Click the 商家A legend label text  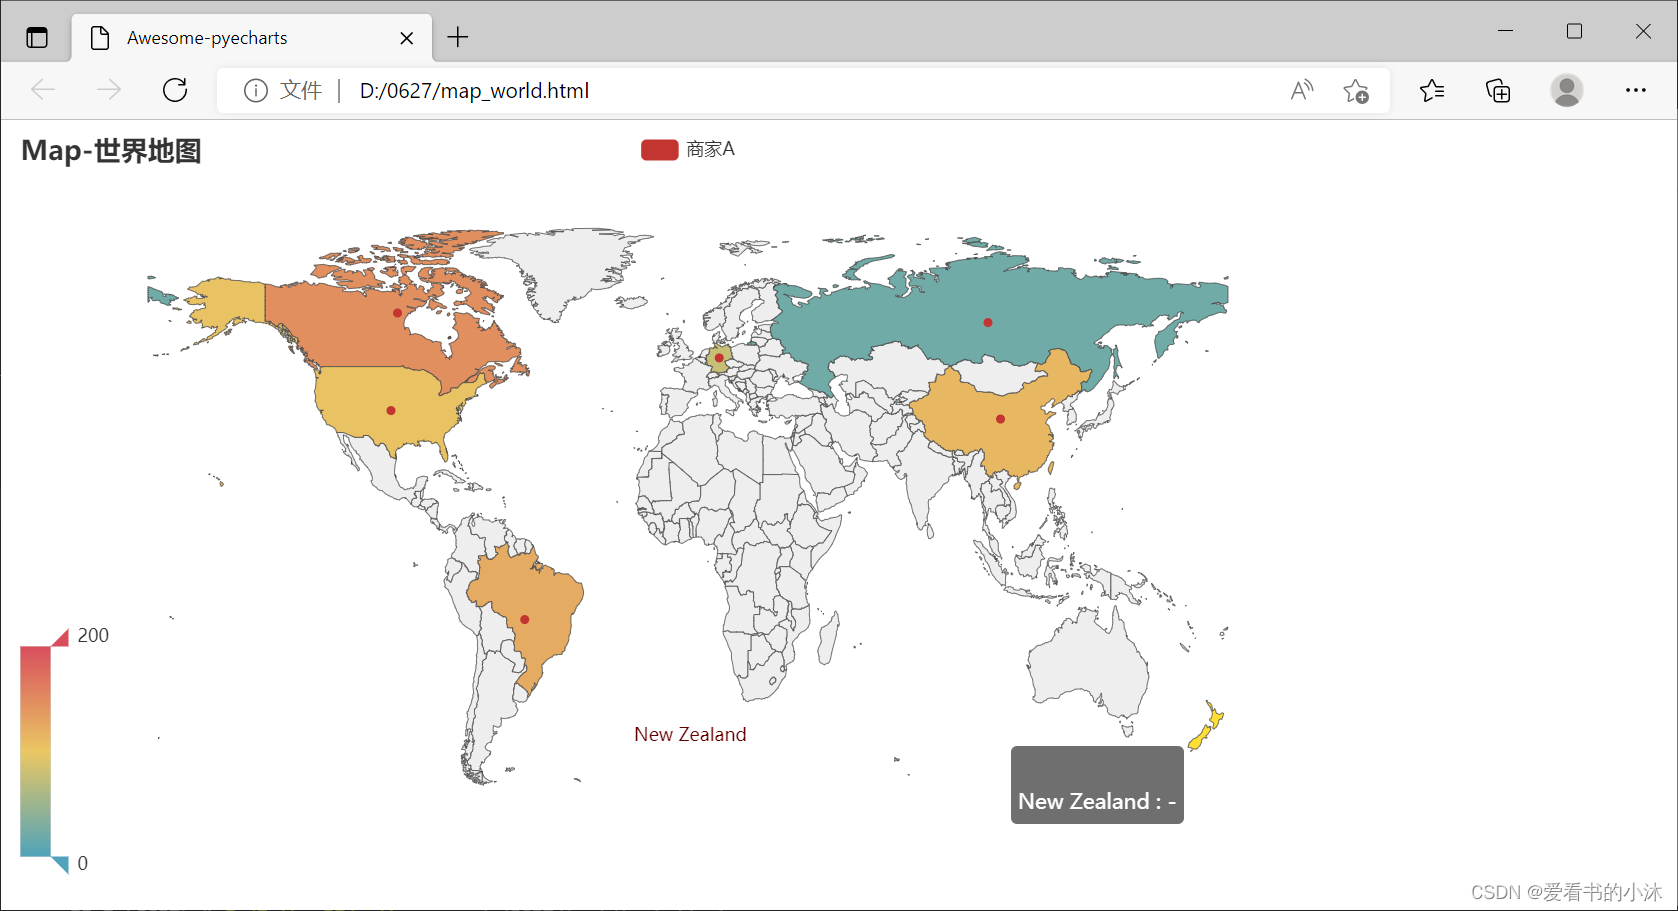click(x=711, y=150)
